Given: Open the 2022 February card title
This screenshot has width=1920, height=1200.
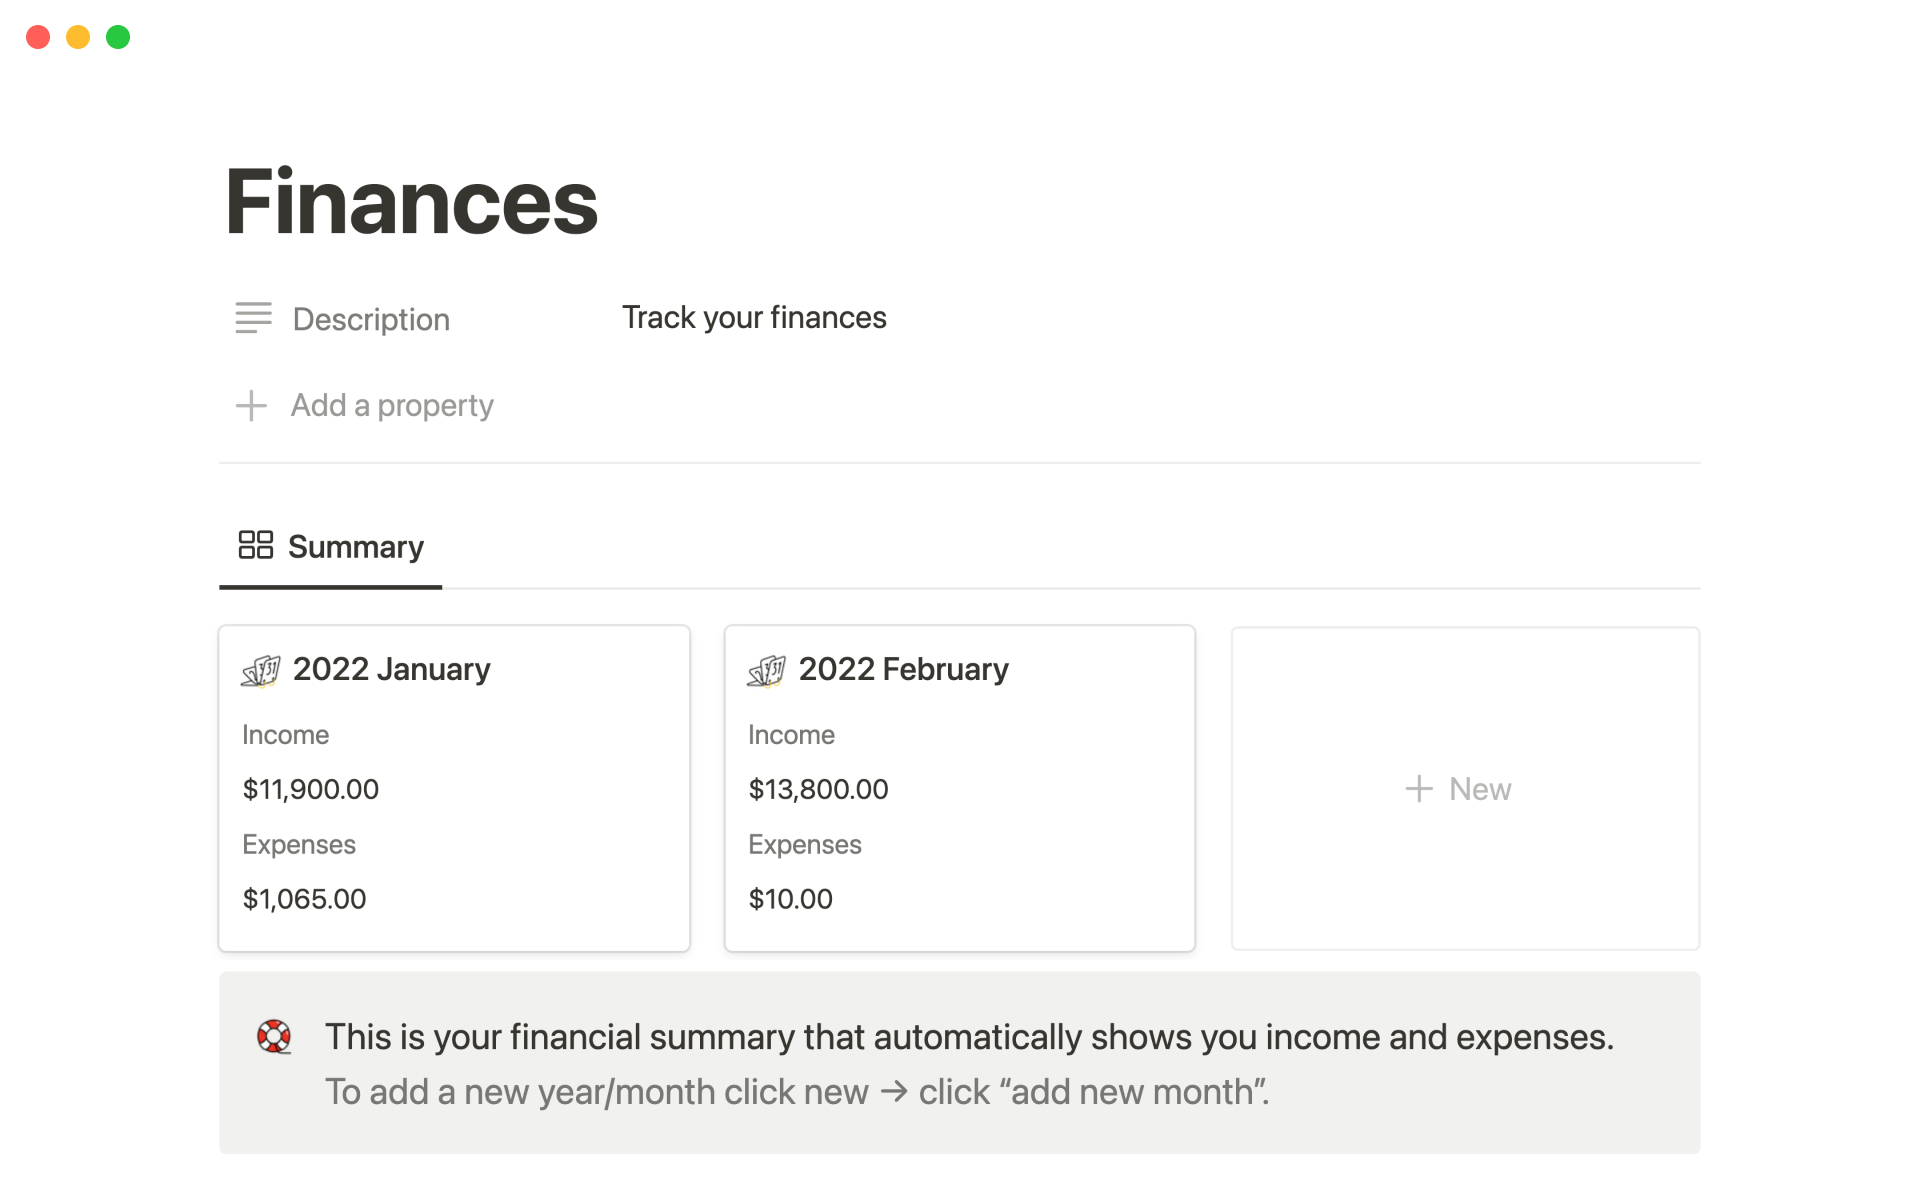Looking at the screenshot, I should pos(903,669).
